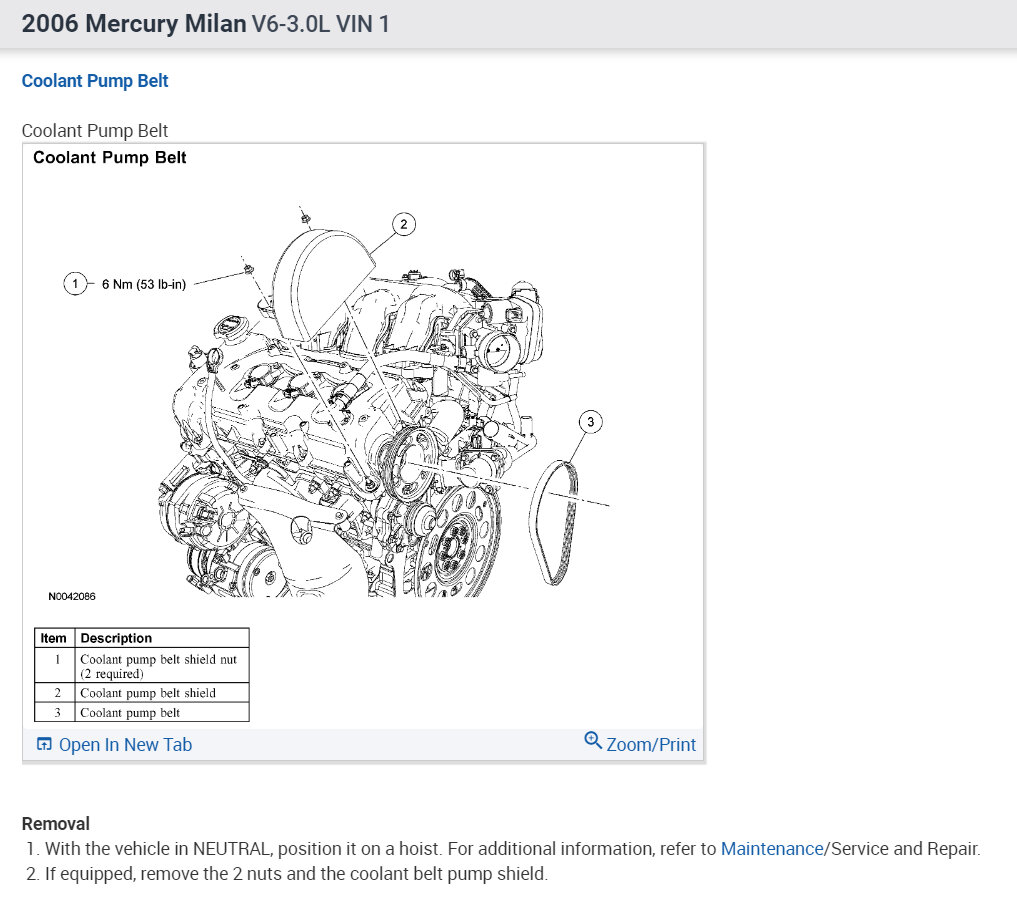
Task: Click the torque spec label 6 Nm (53 lb-in)
Action: [x=143, y=284]
